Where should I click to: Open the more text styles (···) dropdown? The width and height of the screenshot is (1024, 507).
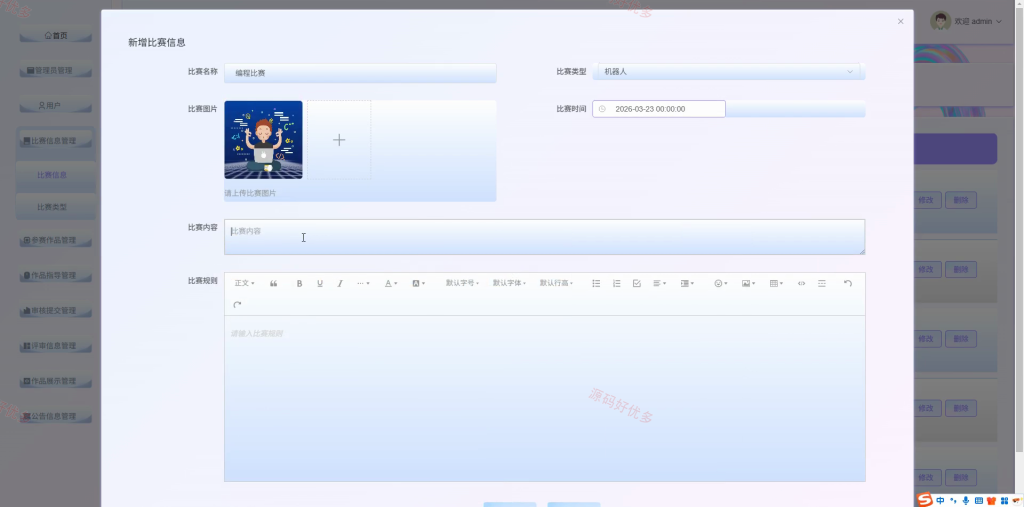tap(363, 284)
